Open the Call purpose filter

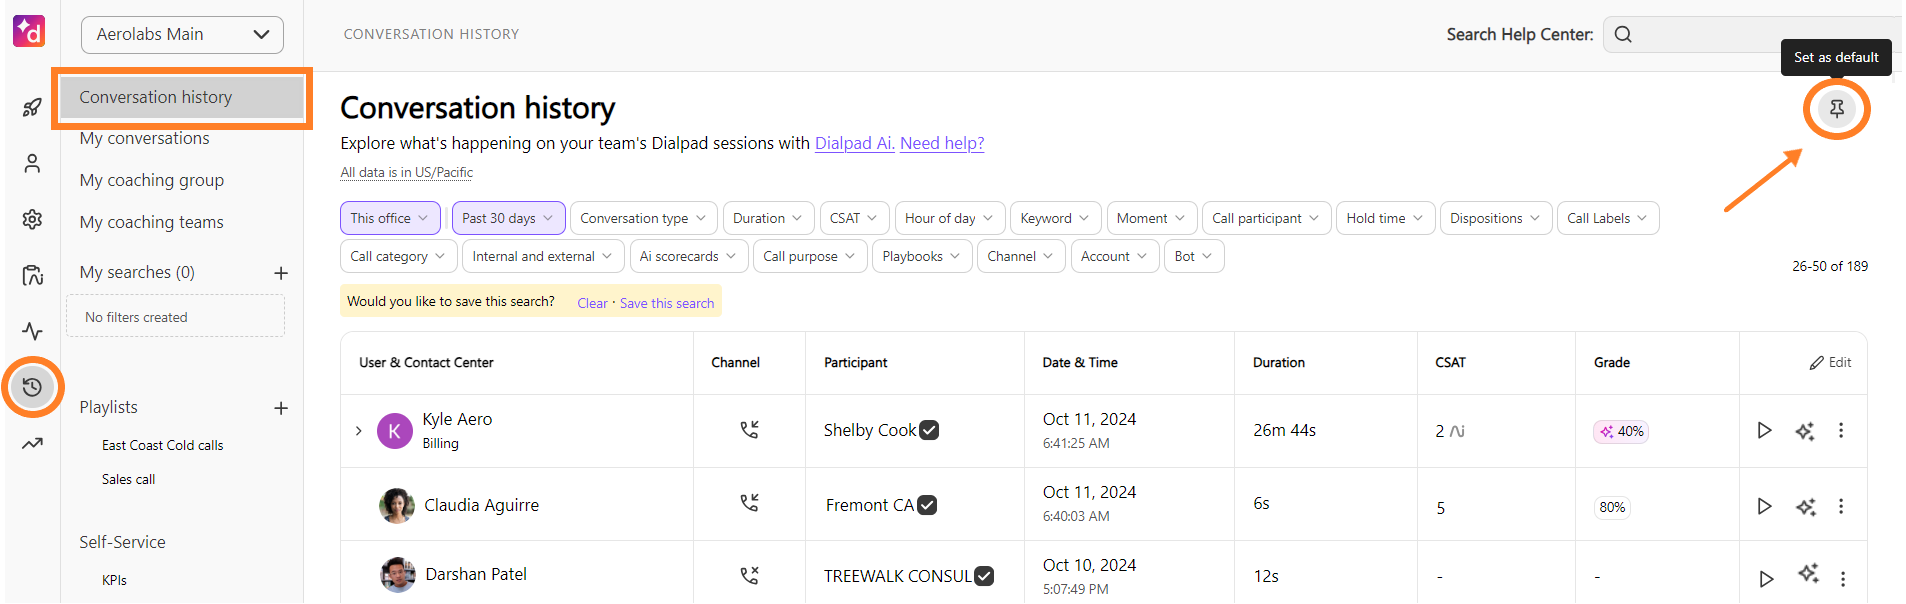tap(810, 256)
